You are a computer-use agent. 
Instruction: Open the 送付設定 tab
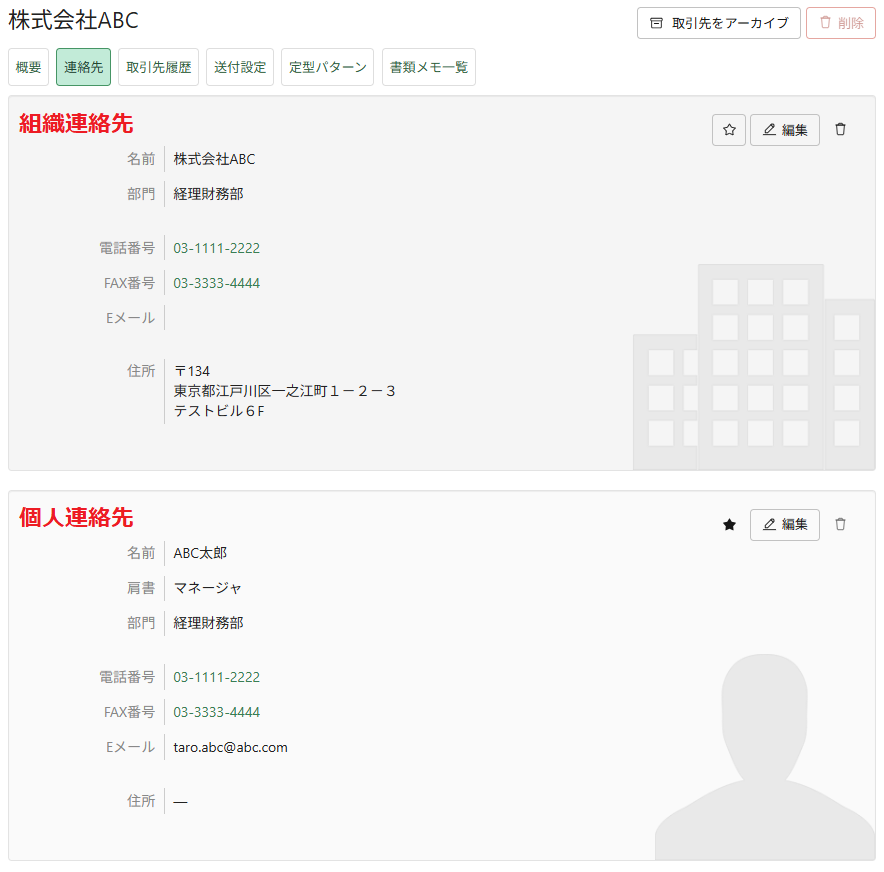click(240, 67)
